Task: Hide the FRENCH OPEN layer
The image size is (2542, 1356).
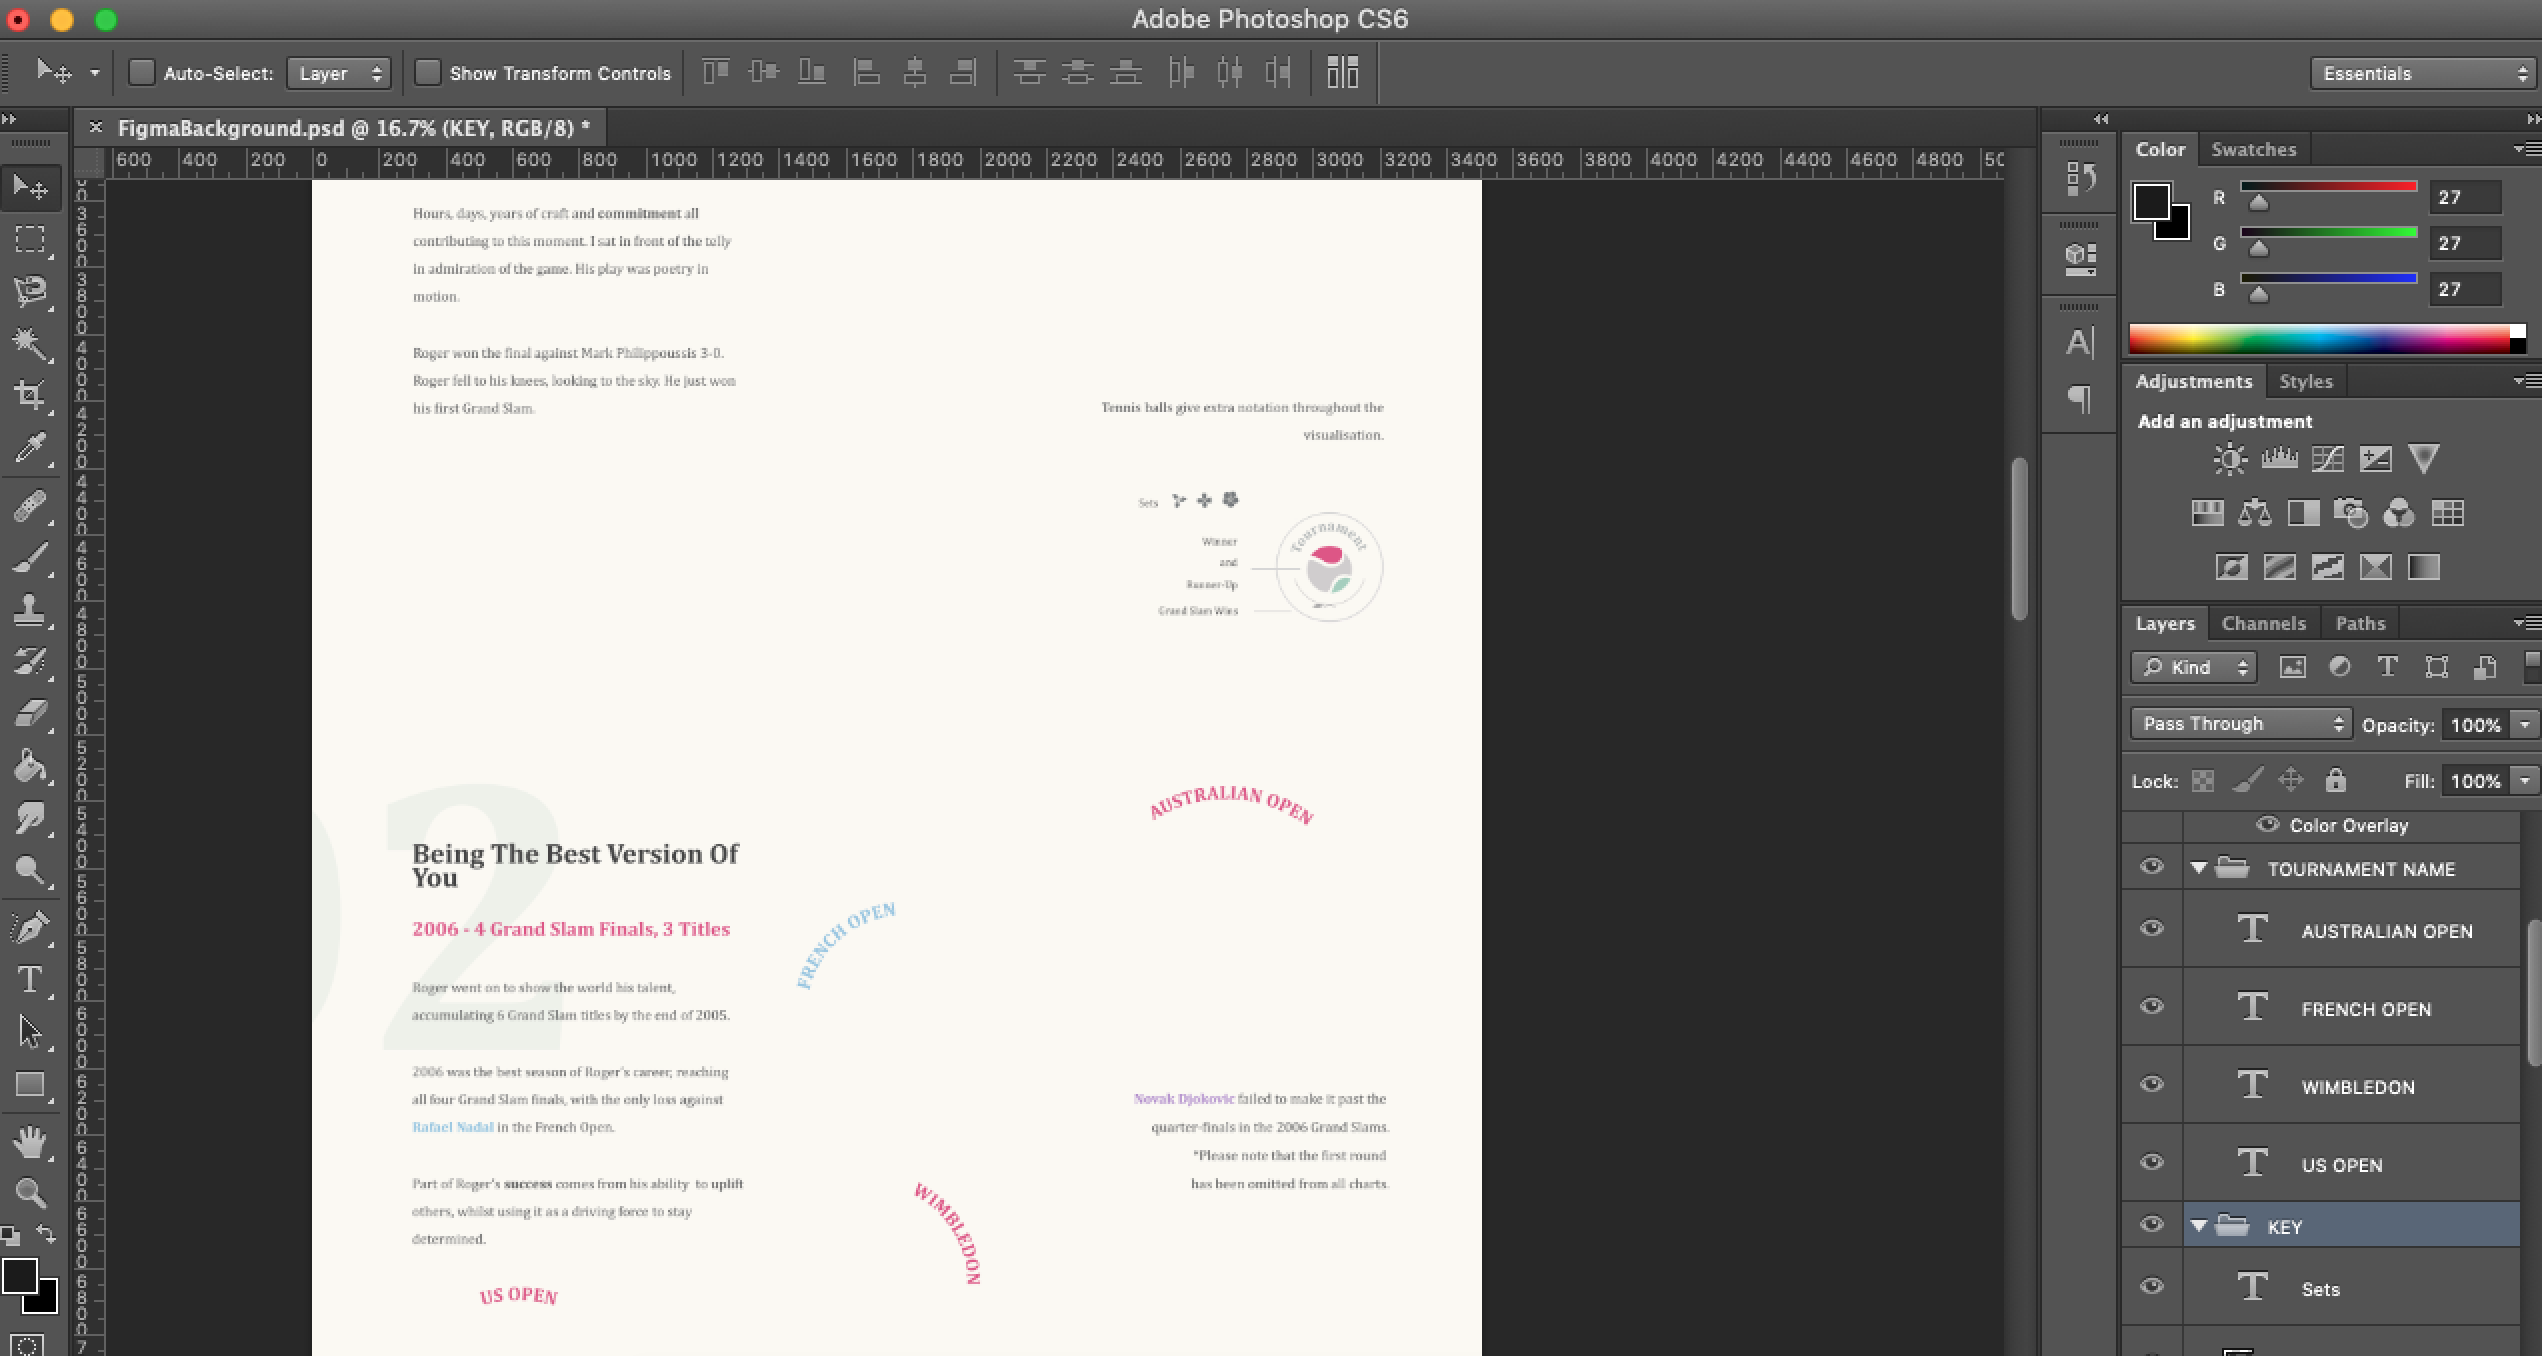Action: coord(2152,1007)
